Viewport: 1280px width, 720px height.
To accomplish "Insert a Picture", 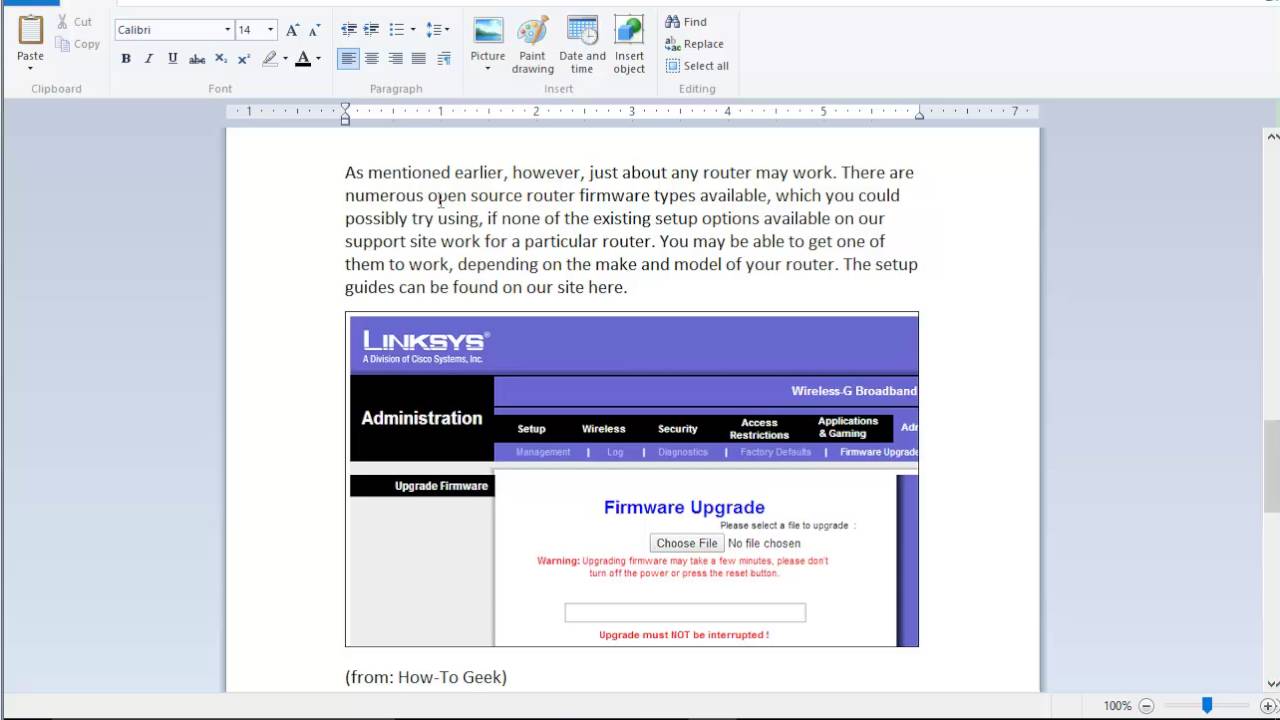I will pyautogui.click(x=488, y=38).
